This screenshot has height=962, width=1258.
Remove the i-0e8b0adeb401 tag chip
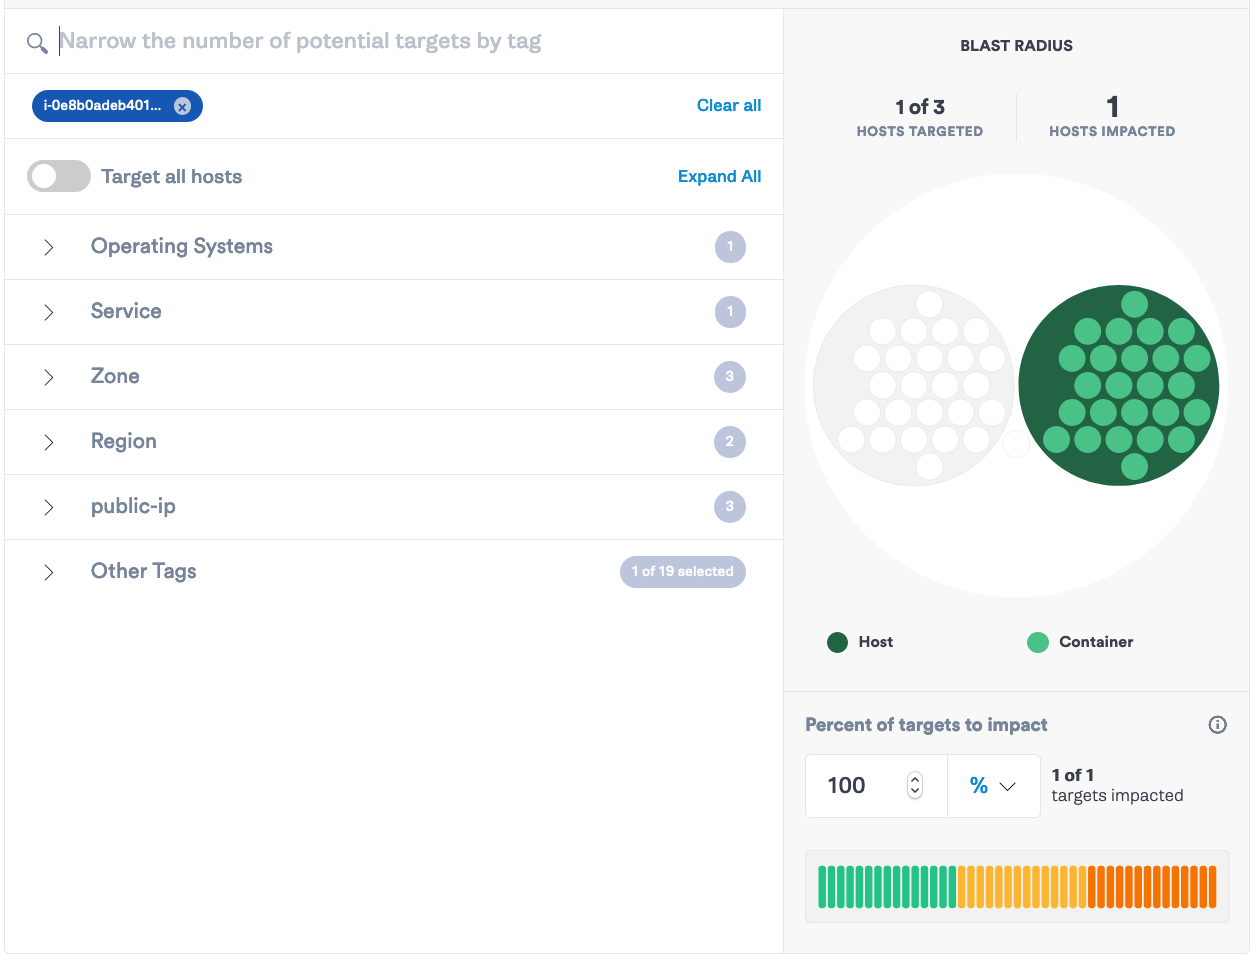183,106
